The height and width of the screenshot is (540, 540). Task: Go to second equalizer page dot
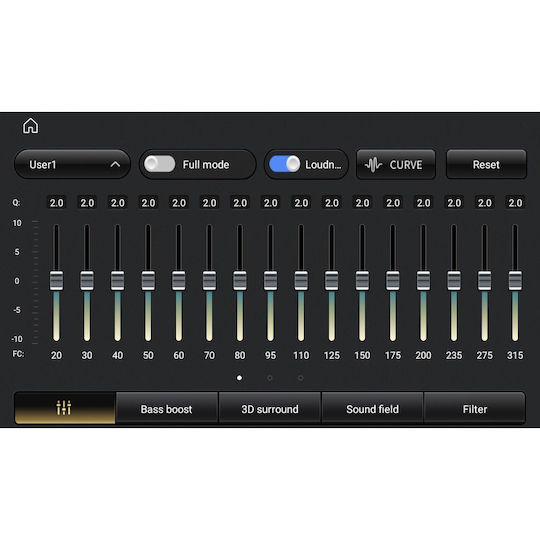point(270,378)
